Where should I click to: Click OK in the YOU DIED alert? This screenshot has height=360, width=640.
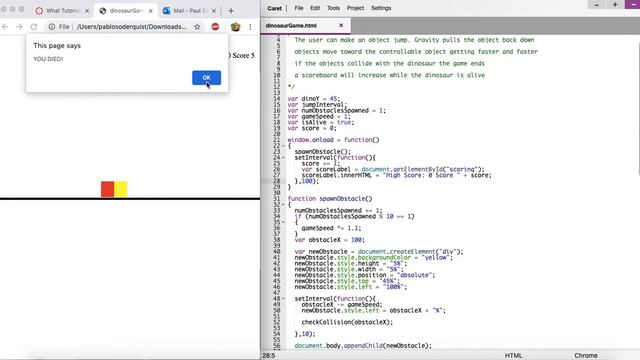[207, 78]
